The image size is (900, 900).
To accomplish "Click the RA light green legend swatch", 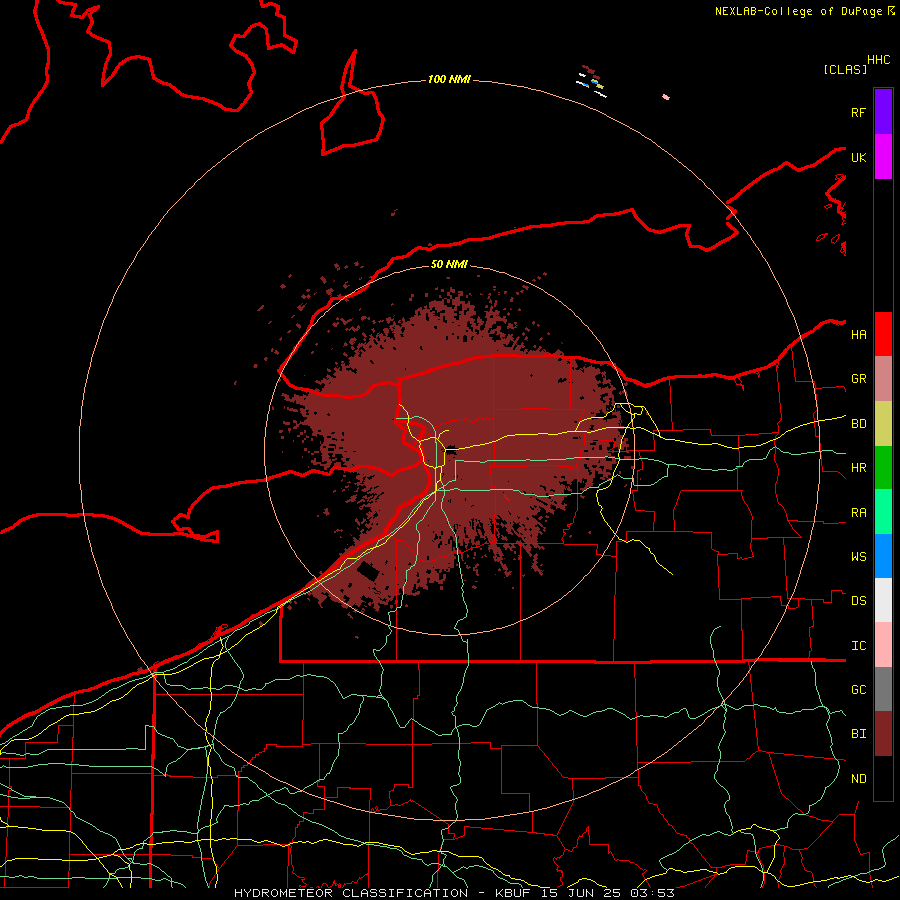I will coord(883,512).
